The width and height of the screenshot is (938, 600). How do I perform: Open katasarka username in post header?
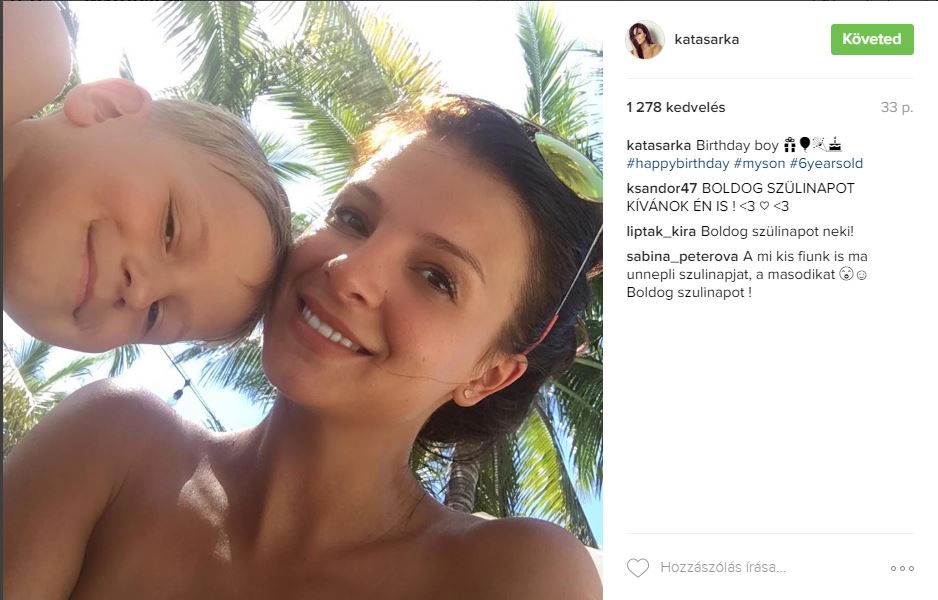click(x=706, y=39)
